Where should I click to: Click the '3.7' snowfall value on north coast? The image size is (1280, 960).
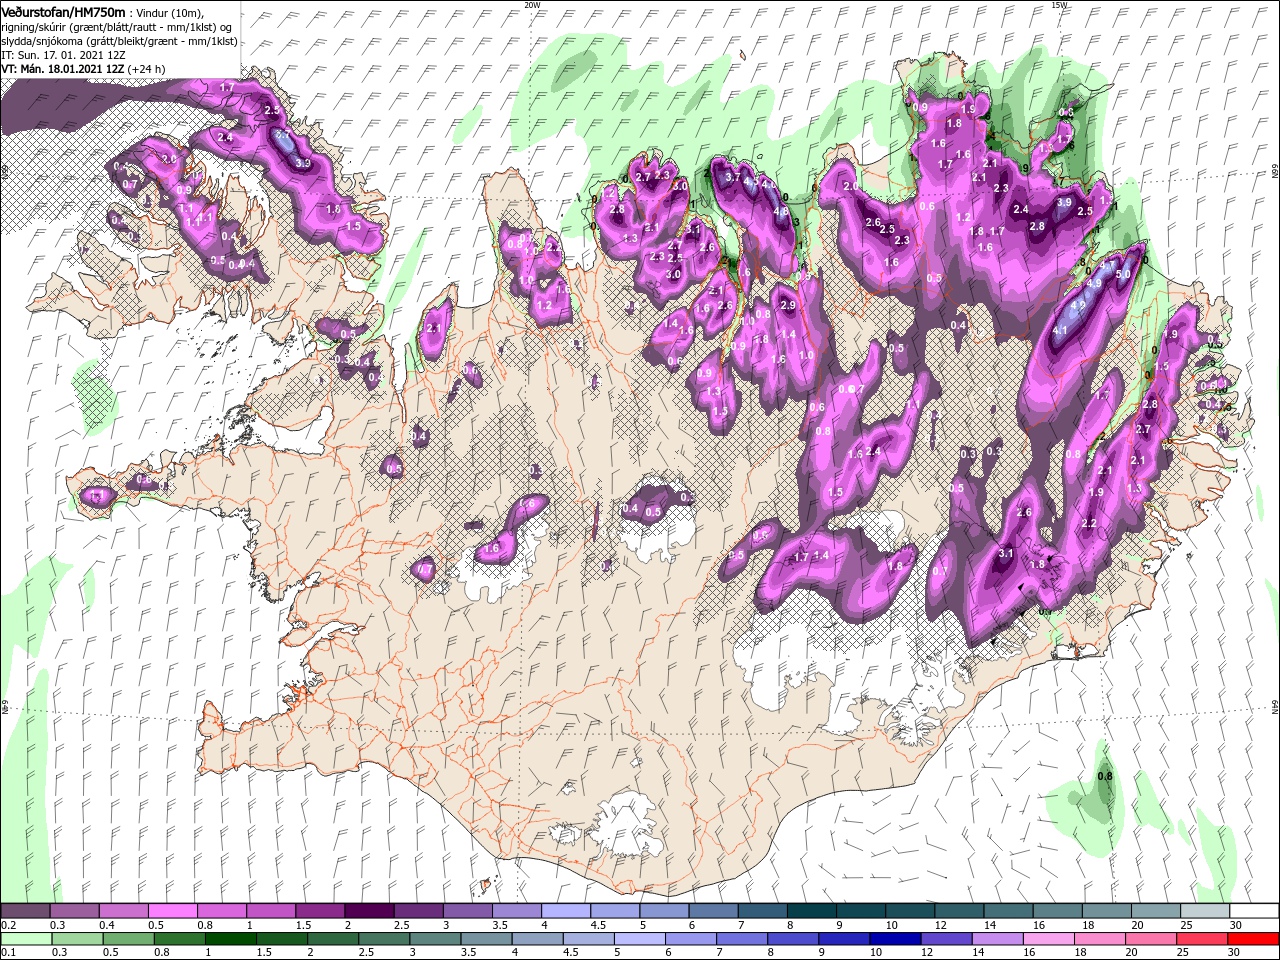click(732, 177)
